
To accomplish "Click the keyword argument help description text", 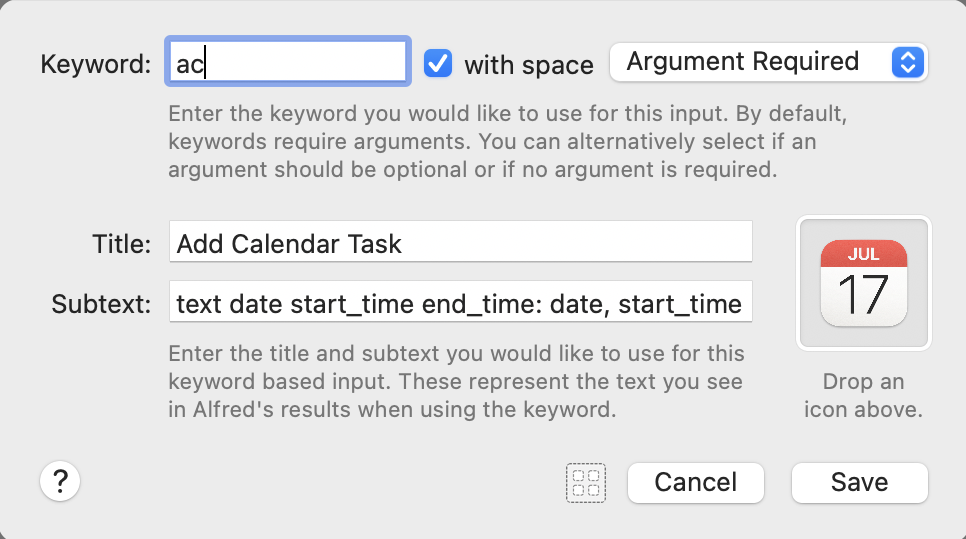I will click(x=508, y=141).
